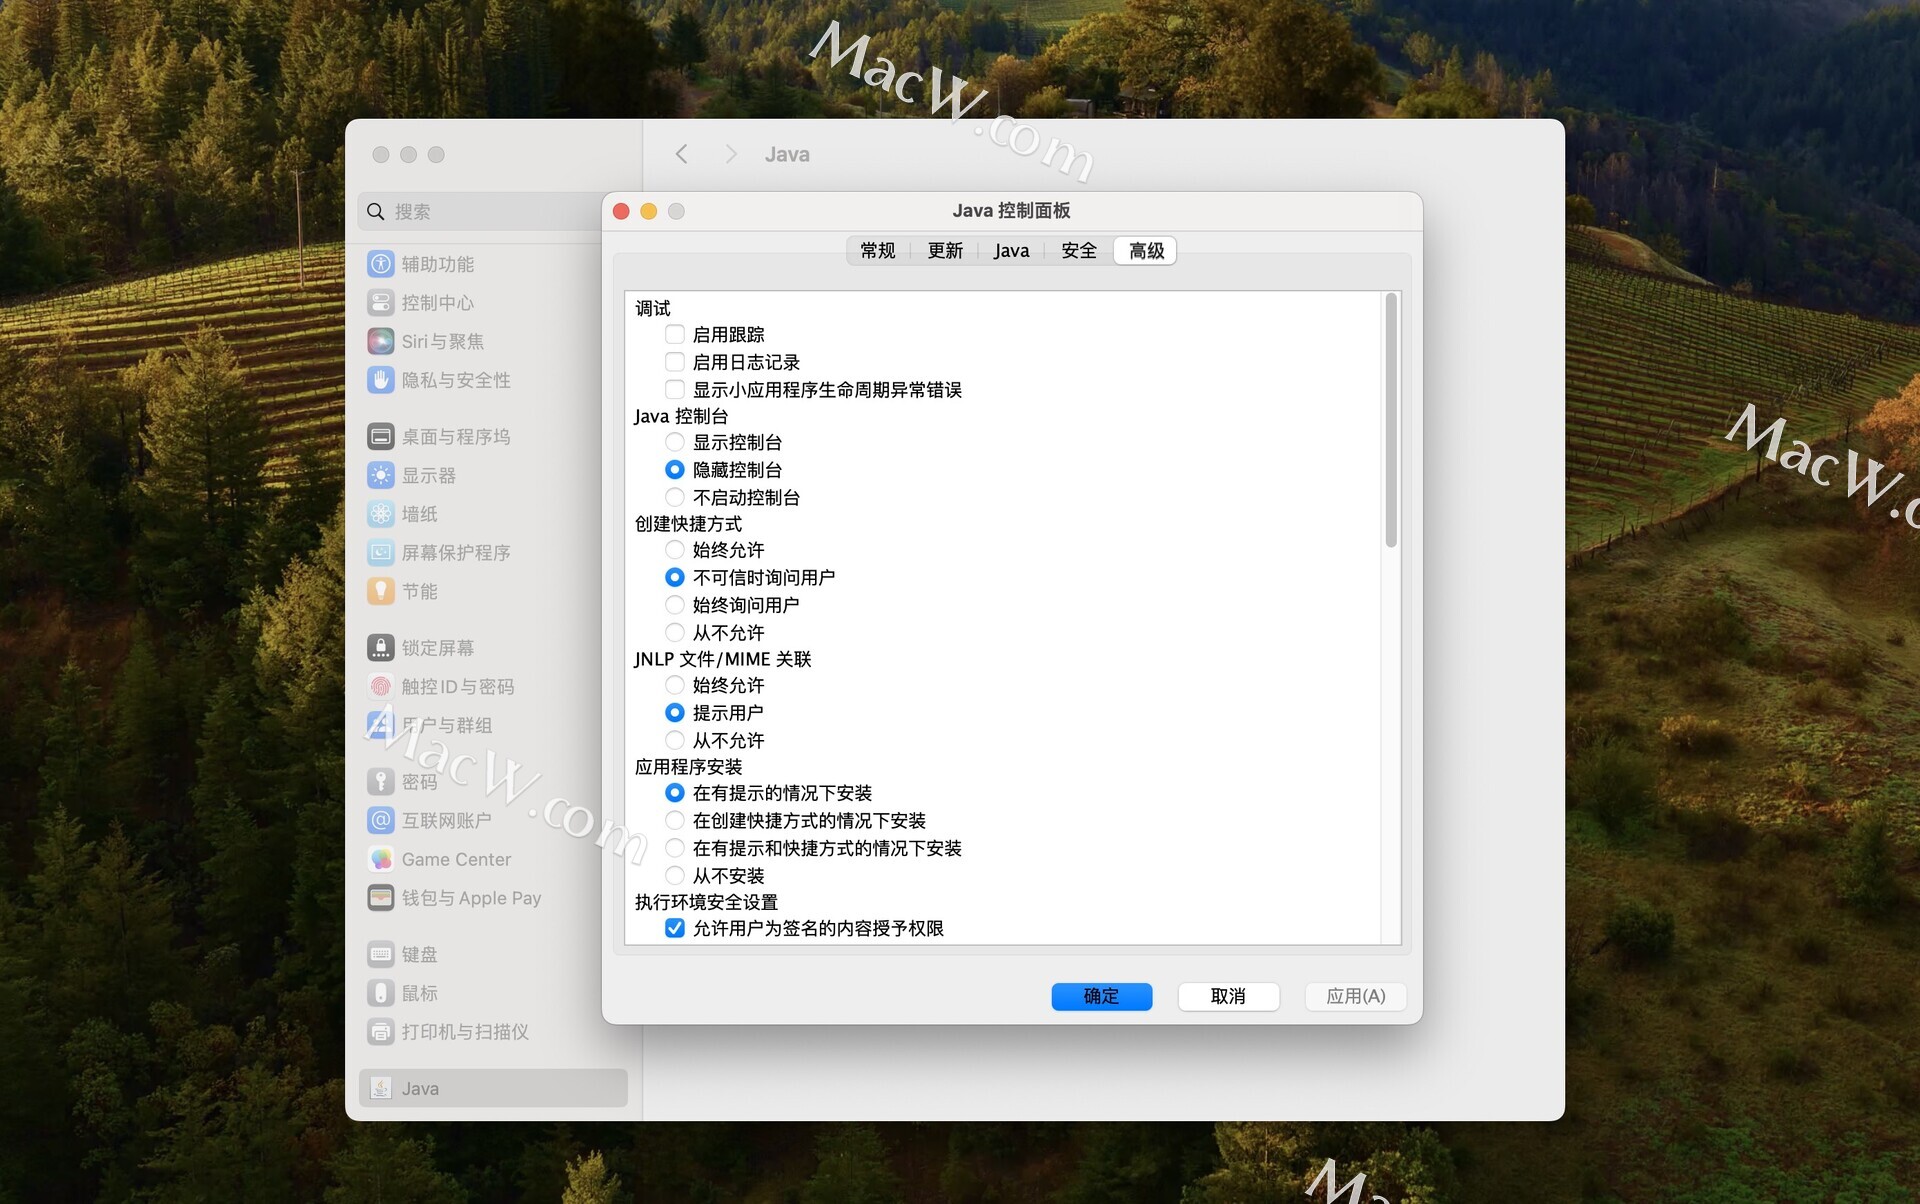Open the 打印机与扫描仪 printer icon
Image resolution: width=1920 pixels, height=1204 pixels.
(x=380, y=1032)
